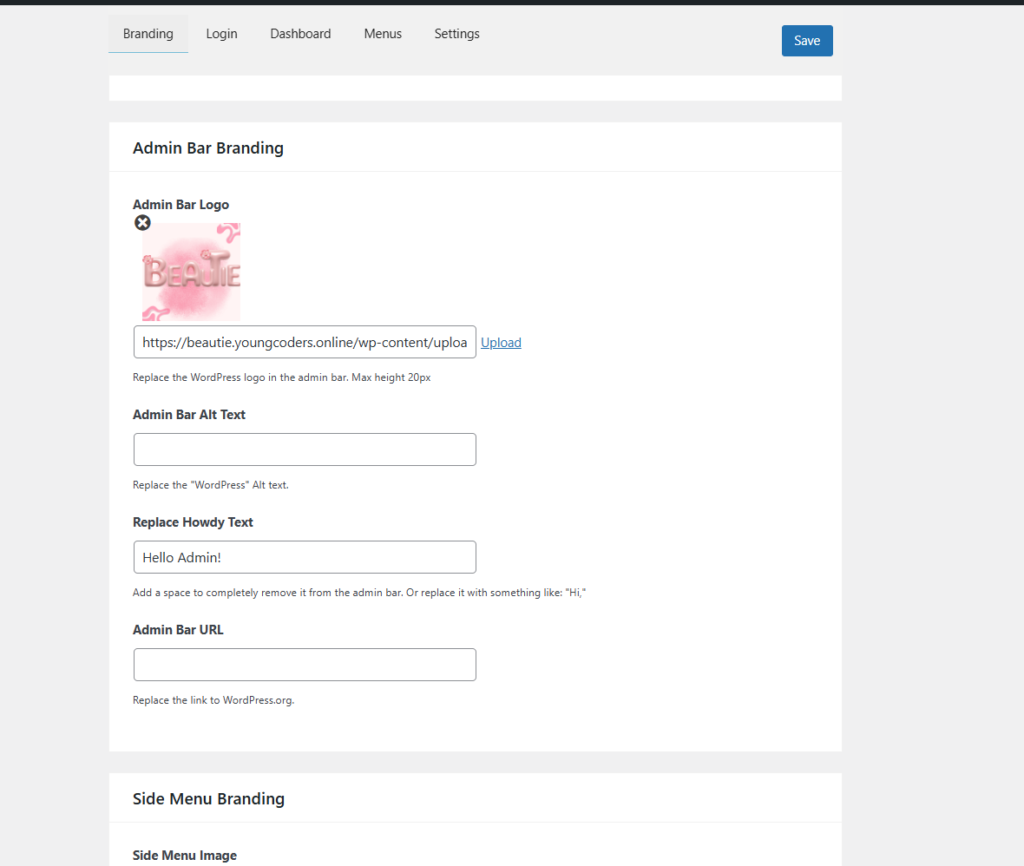This screenshot has height=866, width=1024.
Task: Click the Admin Bar Alt Text label
Action: tap(189, 415)
